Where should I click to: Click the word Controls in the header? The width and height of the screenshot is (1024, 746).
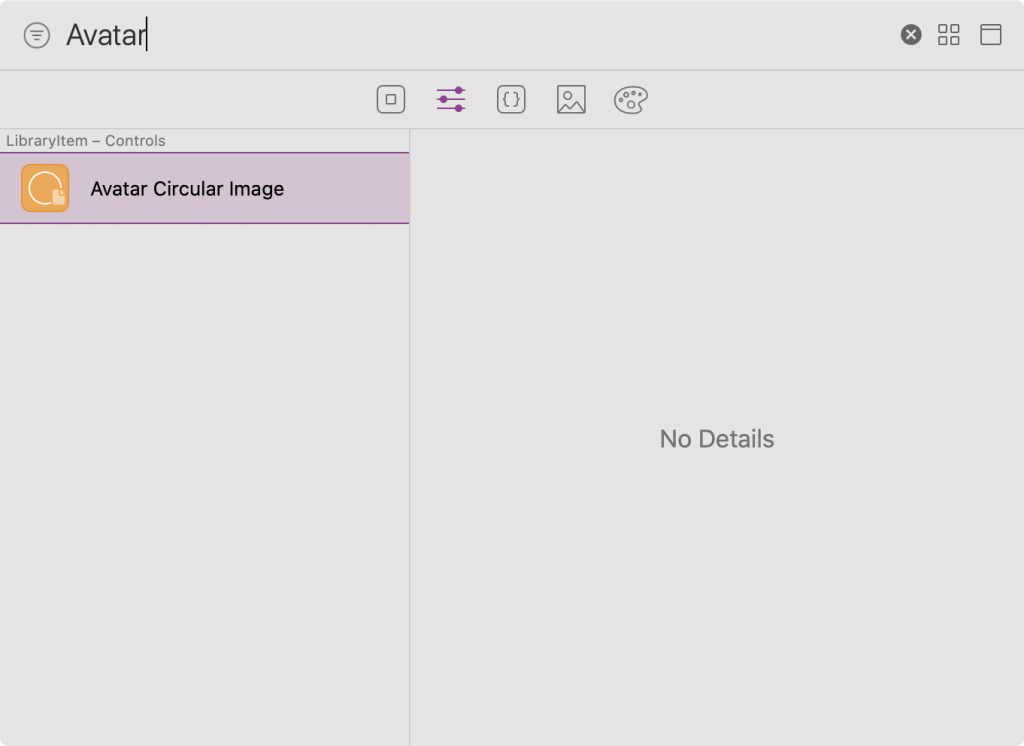click(x=135, y=140)
